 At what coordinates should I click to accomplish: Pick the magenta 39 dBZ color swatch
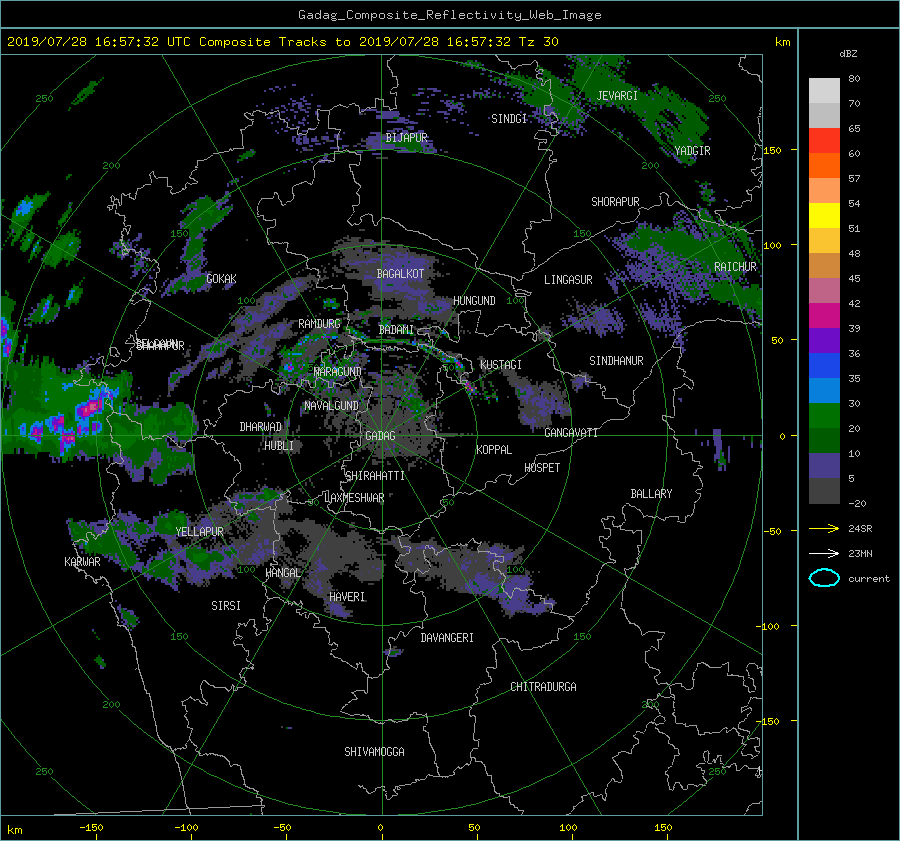coord(824,316)
